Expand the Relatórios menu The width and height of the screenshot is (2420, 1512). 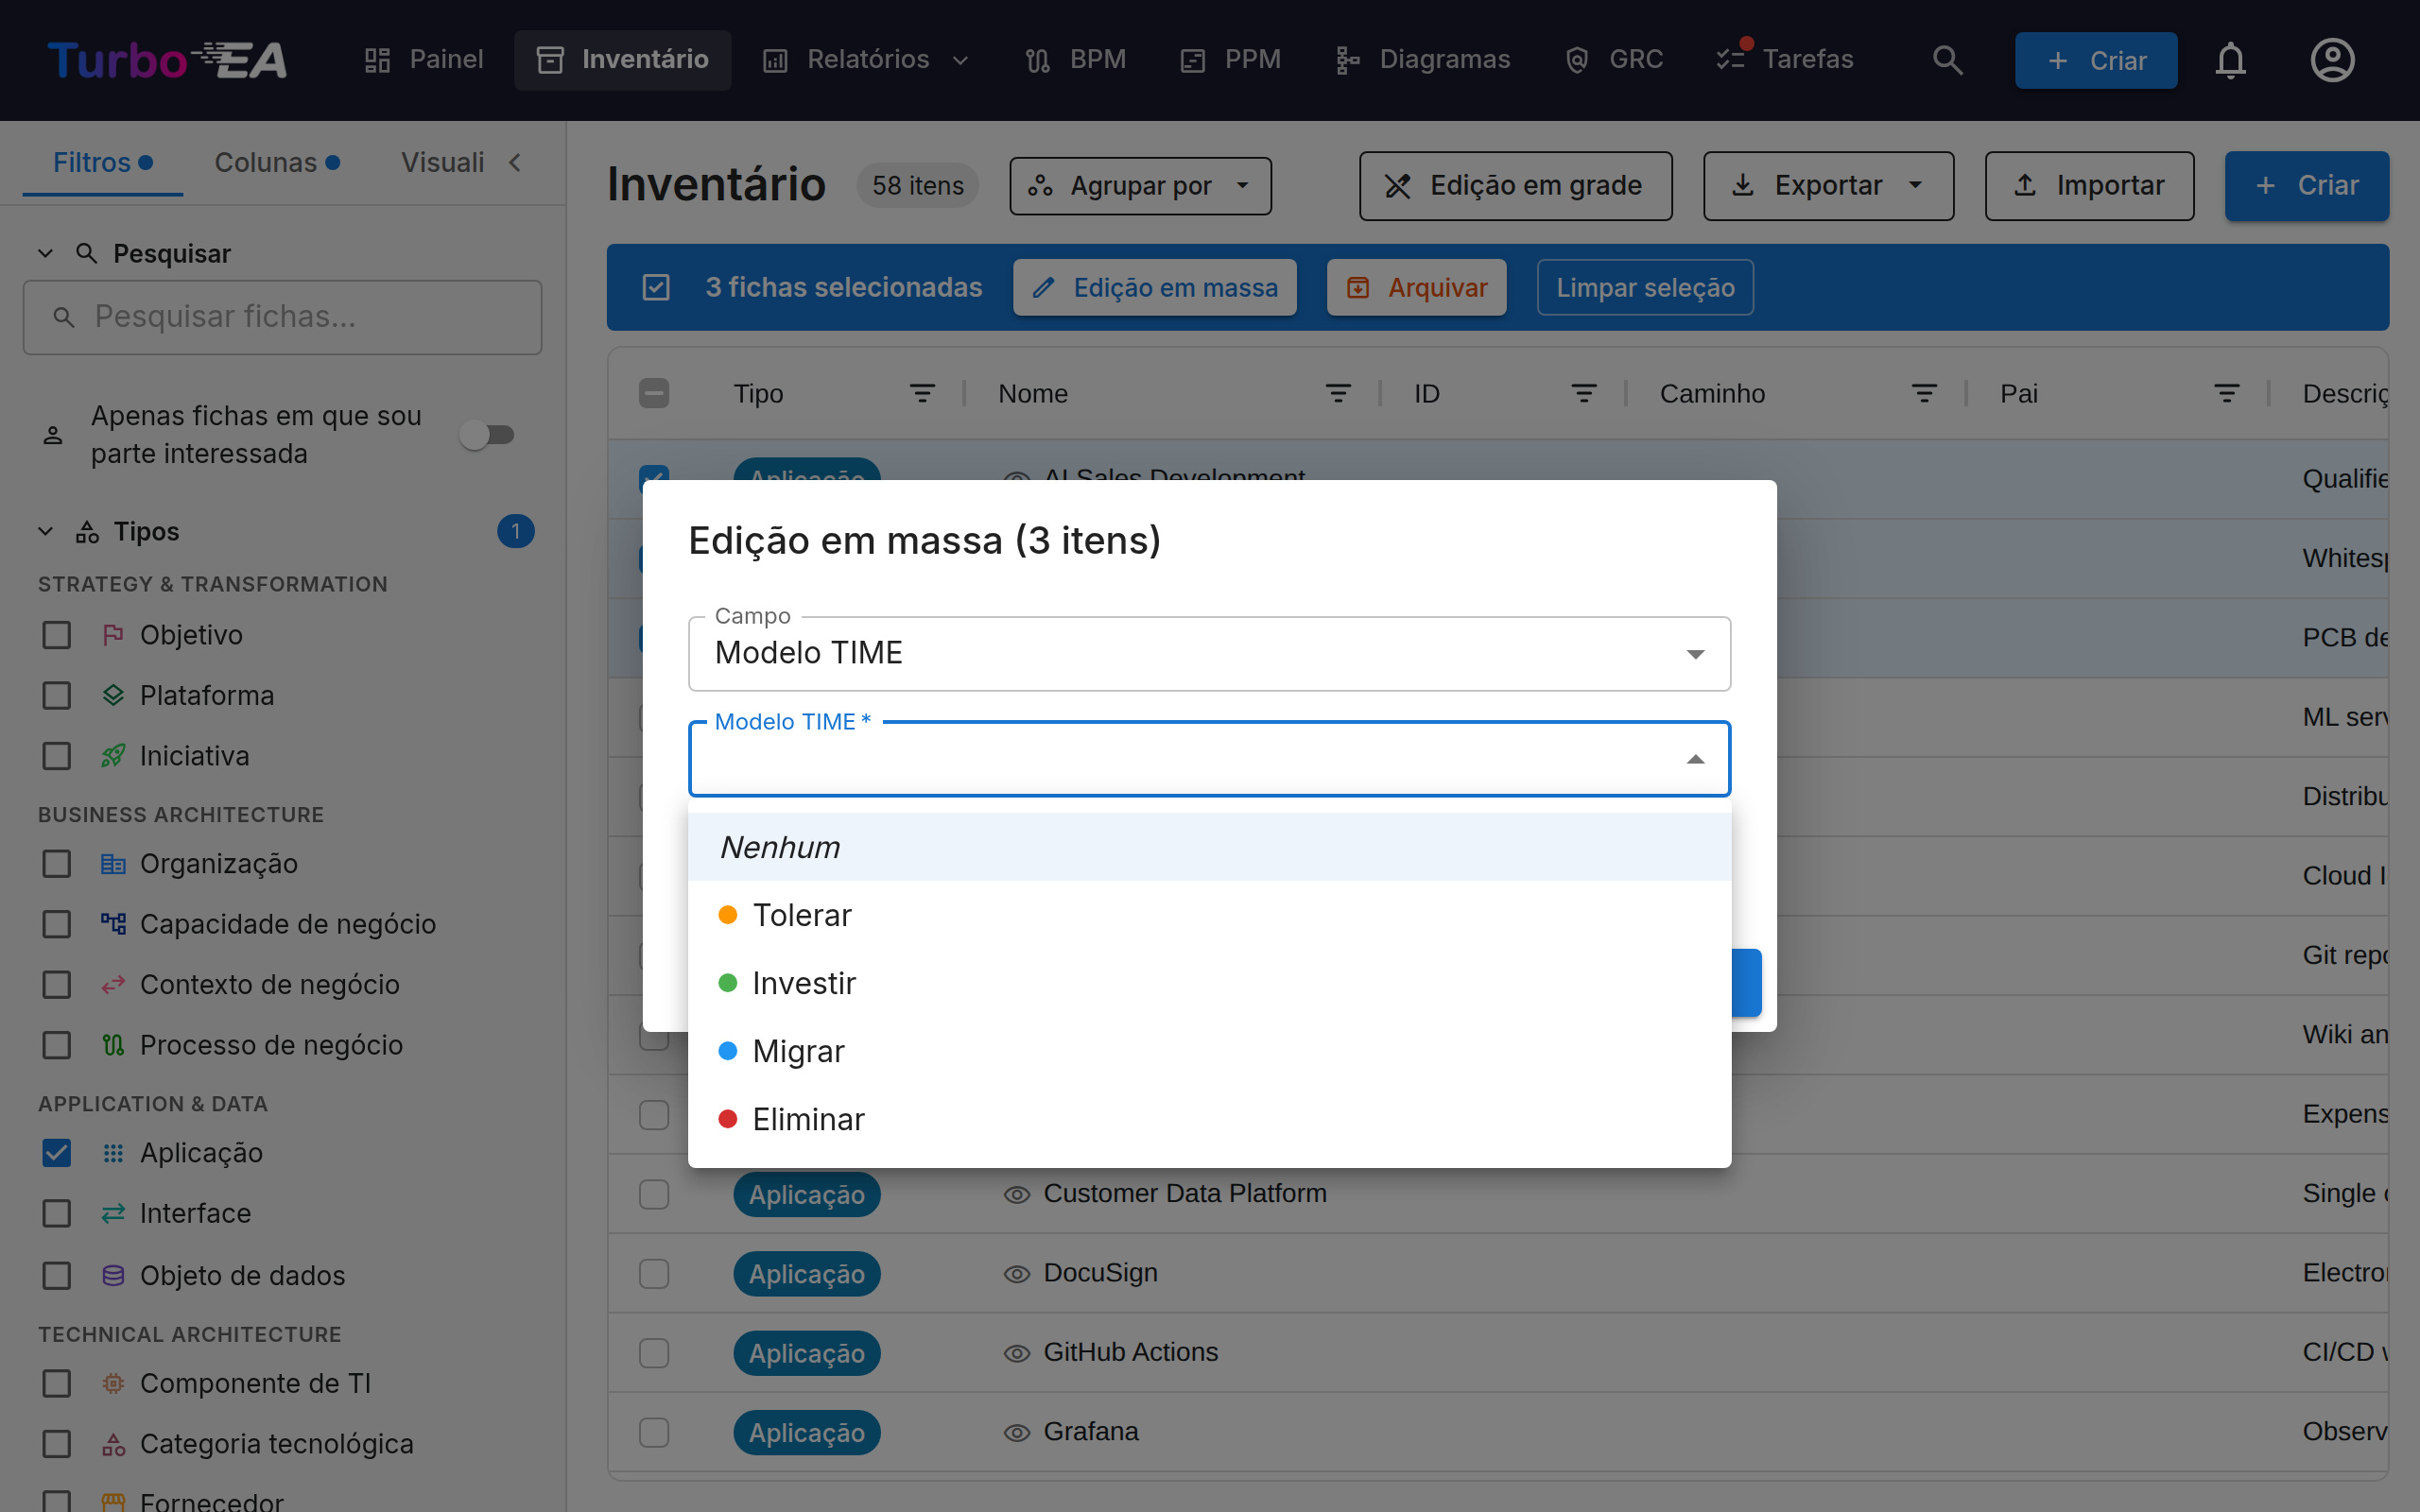[866, 60]
